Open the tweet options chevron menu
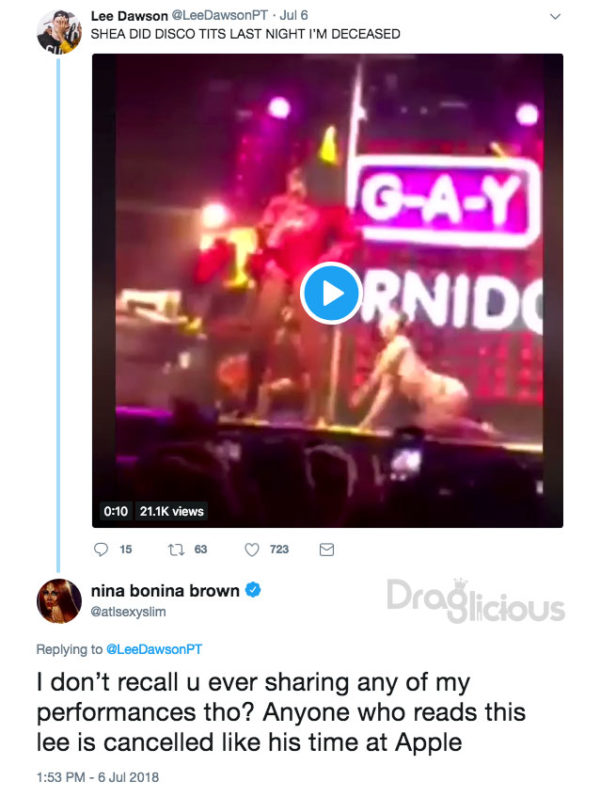600x797 pixels. (556, 16)
